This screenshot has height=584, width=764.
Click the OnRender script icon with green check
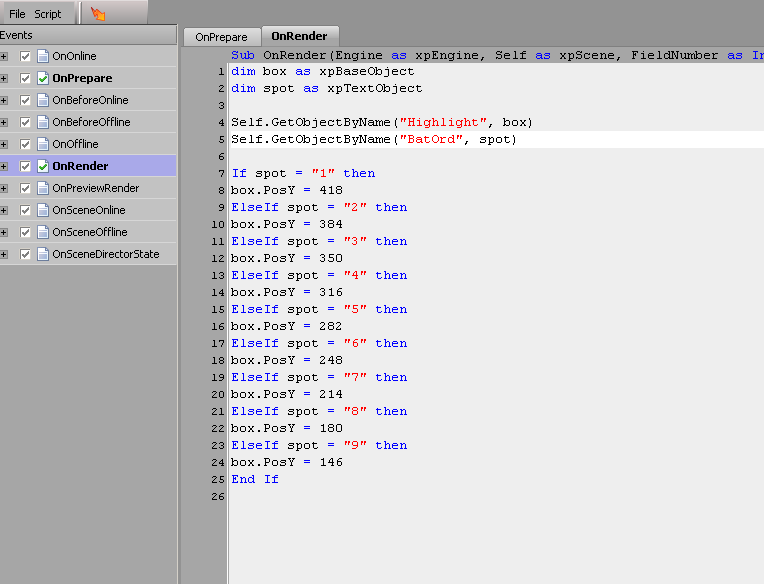(x=43, y=166)
